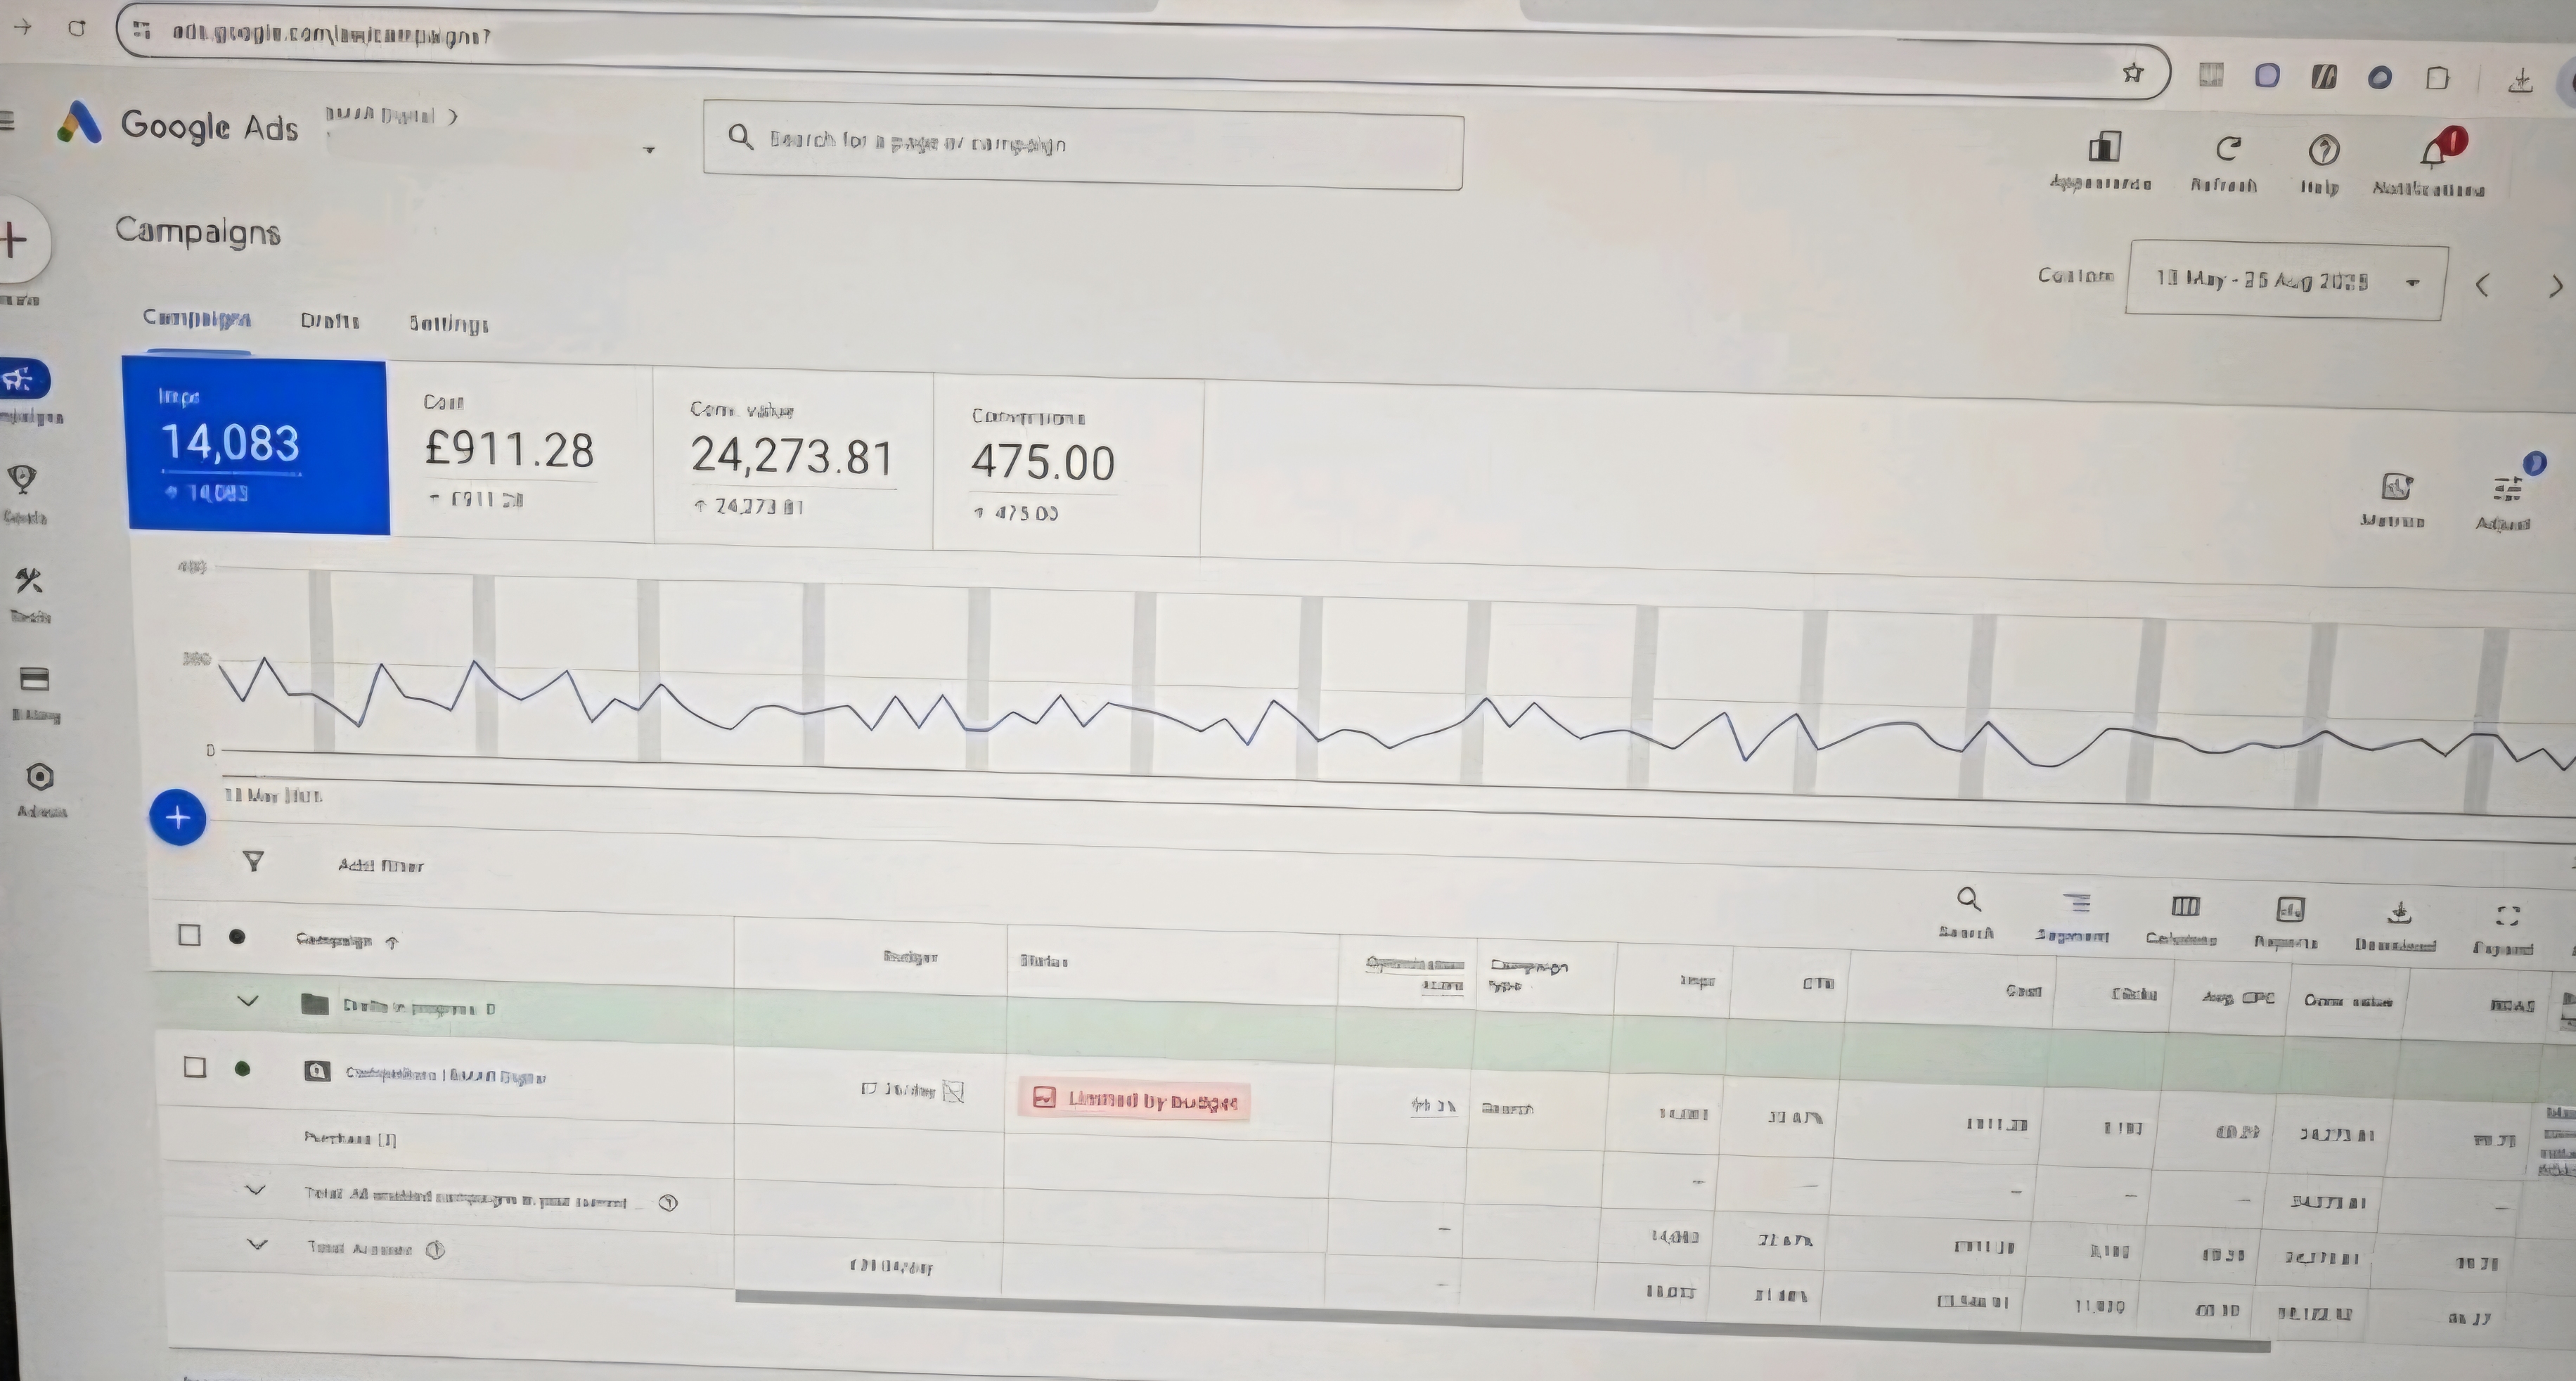The width and height of the screenshot is (2576, 1381).
Task: Click the table Search magnifier icon
Action: click(1968, 899)
